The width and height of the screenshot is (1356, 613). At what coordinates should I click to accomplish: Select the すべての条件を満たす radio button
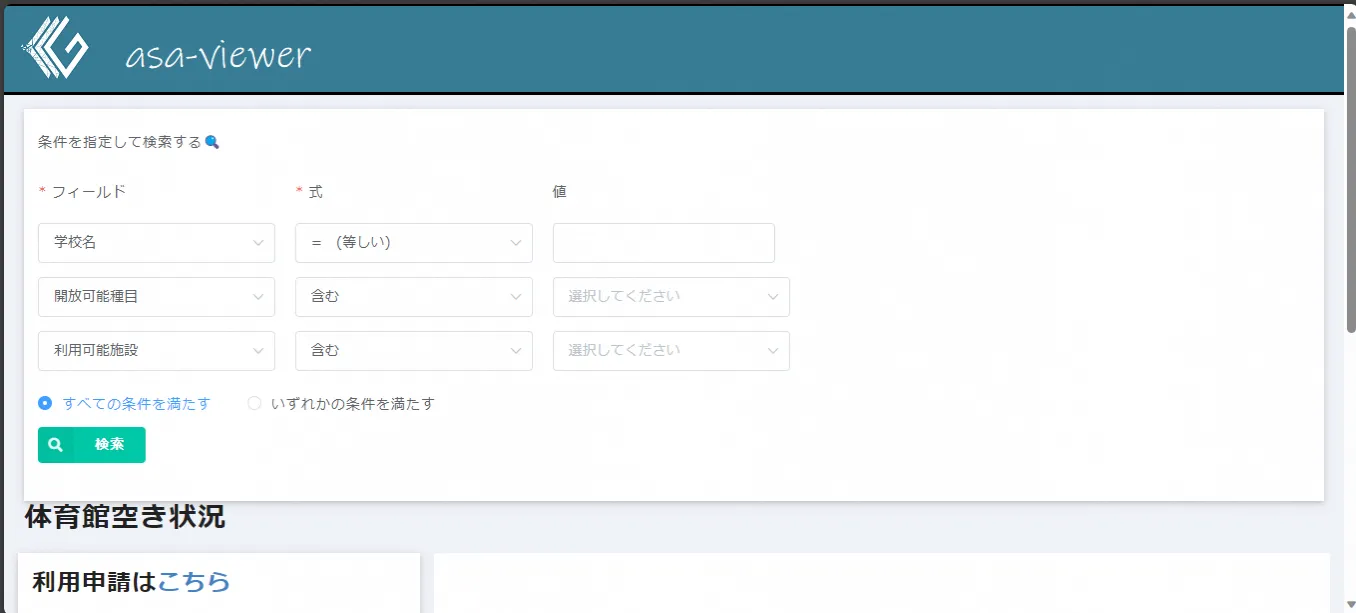(45, 404)
